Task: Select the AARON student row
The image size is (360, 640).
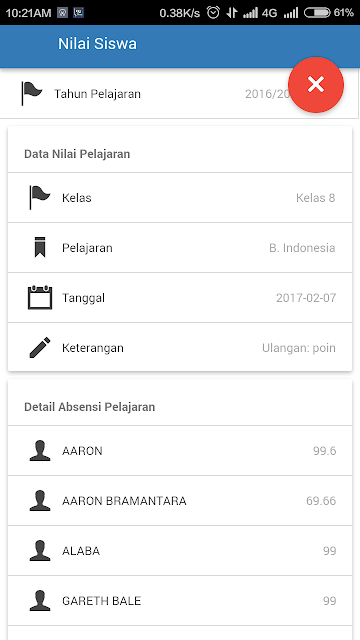Action: (180, 451)
